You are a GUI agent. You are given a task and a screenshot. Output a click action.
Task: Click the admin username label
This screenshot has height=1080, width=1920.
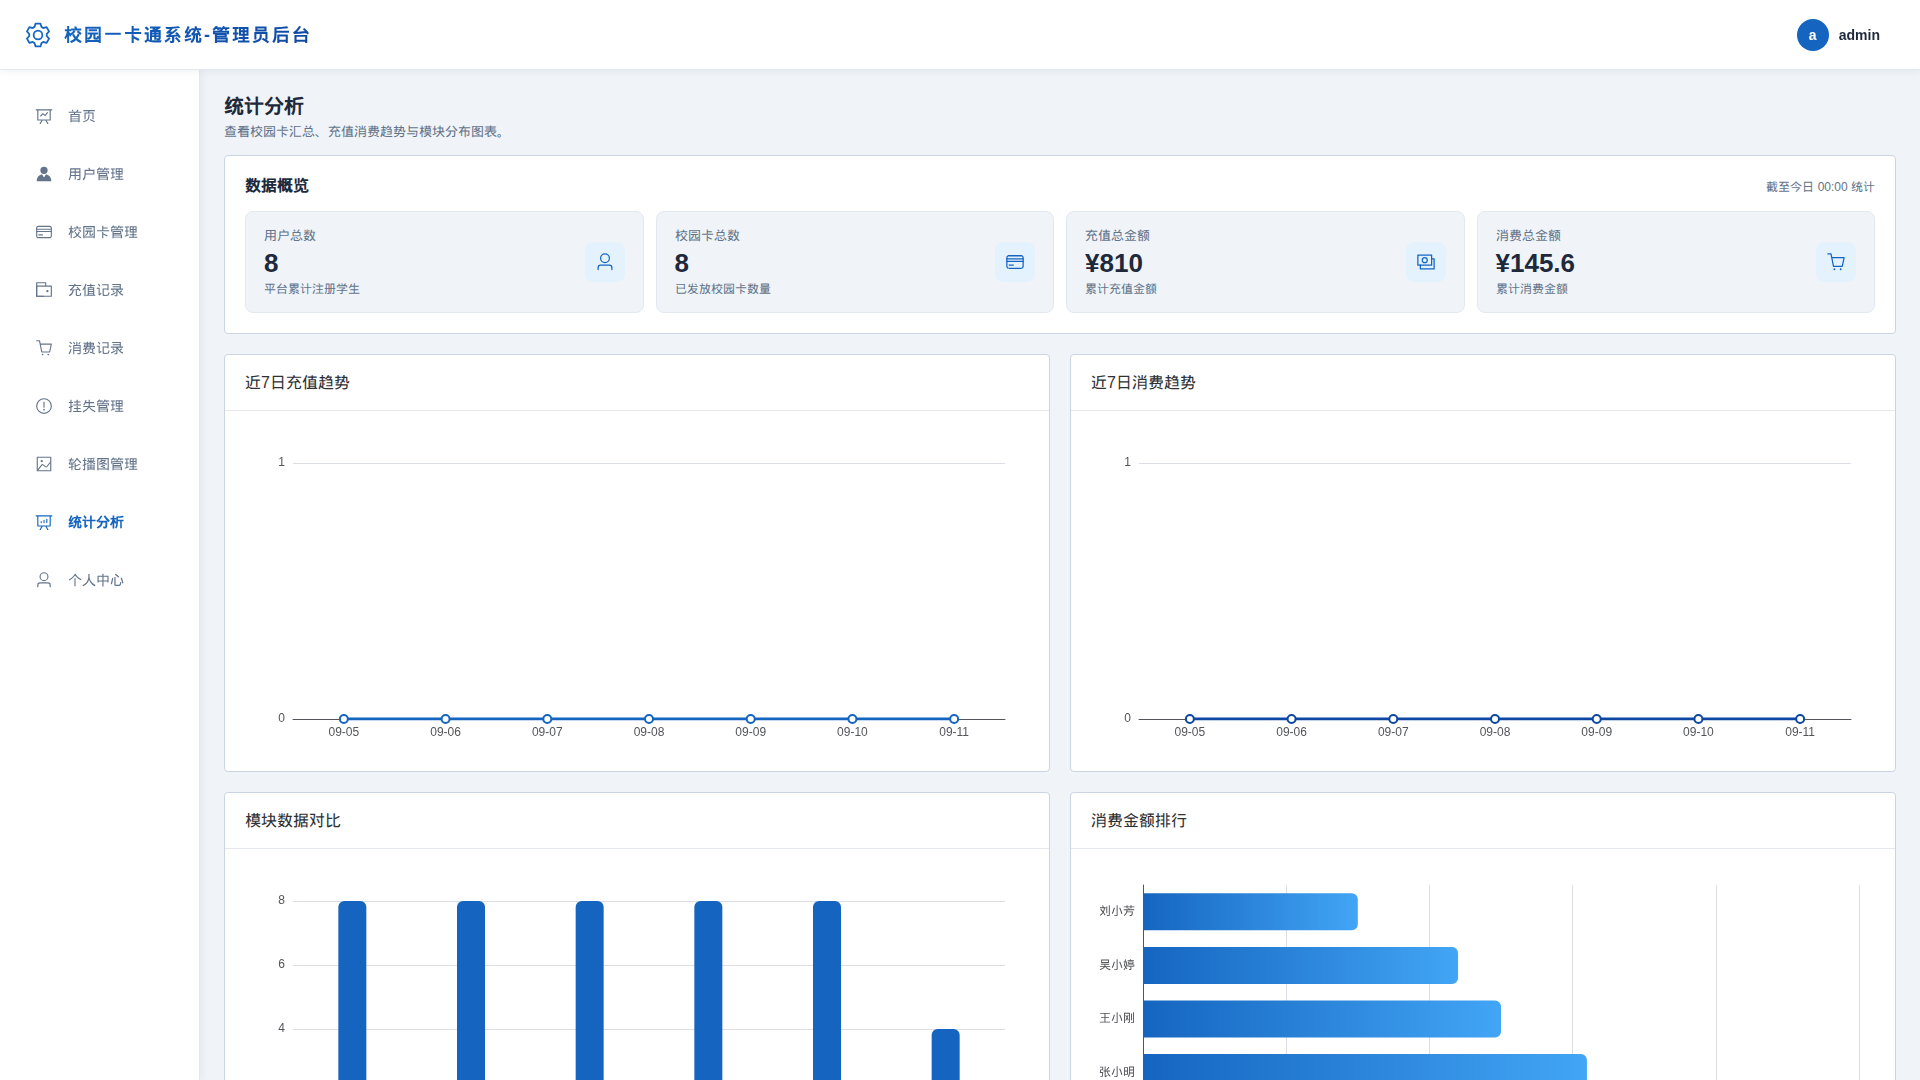pos(1859,35)
